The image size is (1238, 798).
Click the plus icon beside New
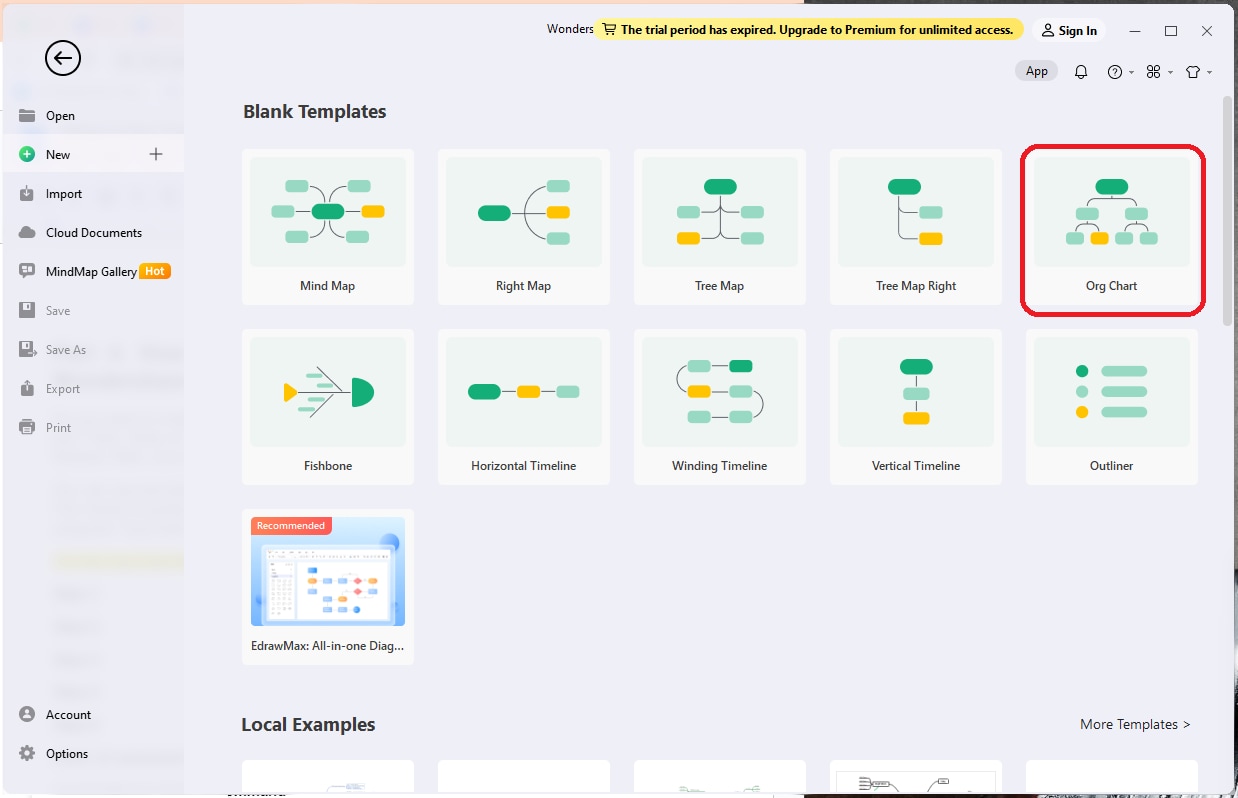pos(156,154)
